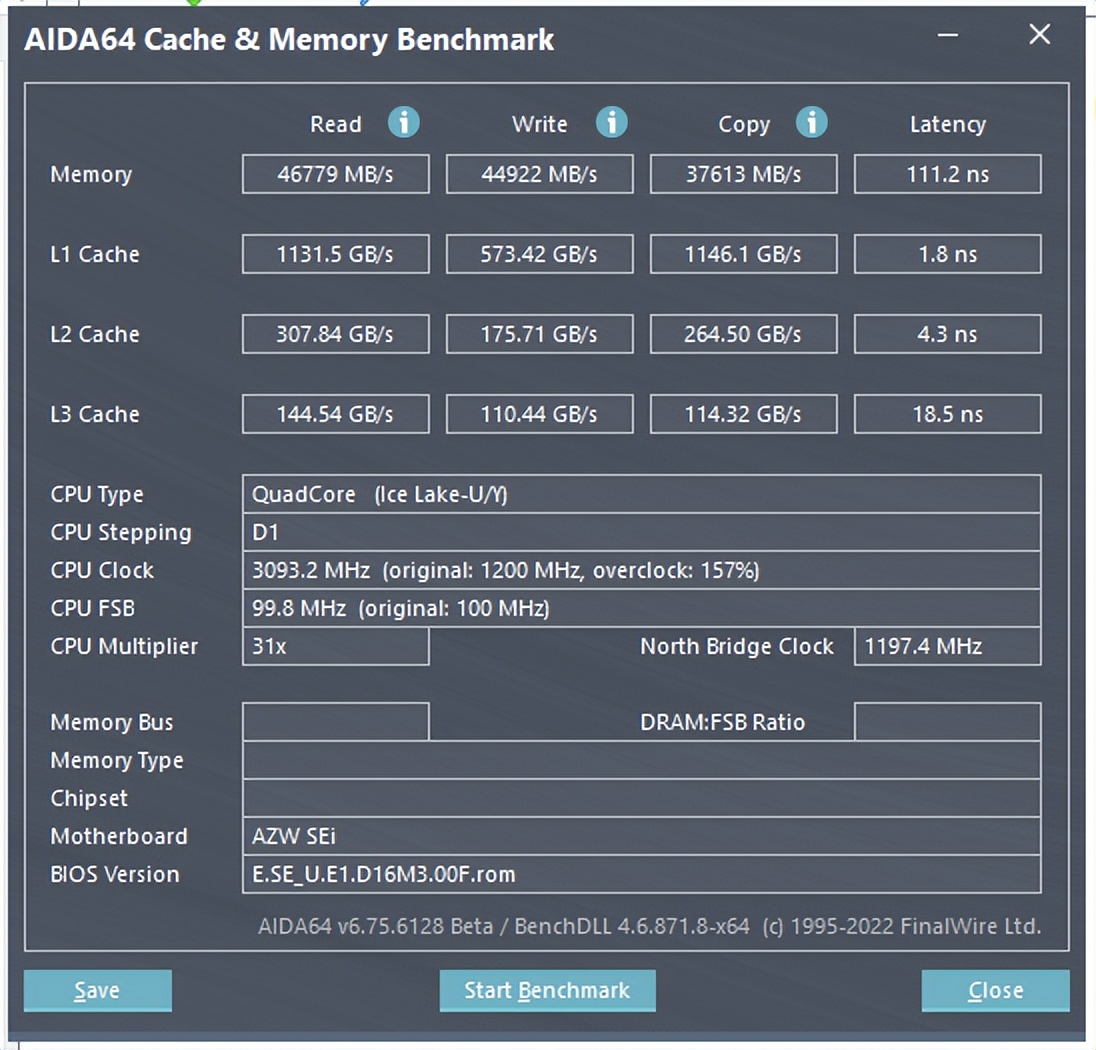The height and width of the screenshot is (1050, 1096).
Task: Select the Memory Write value box
Action: [540, 174]
